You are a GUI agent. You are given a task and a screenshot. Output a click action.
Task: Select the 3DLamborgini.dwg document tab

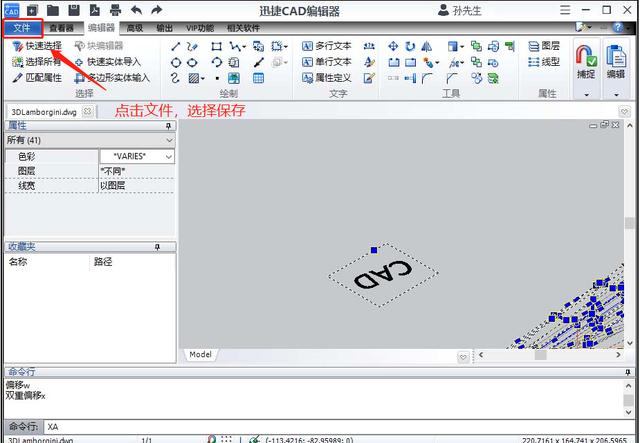[44, 112]
